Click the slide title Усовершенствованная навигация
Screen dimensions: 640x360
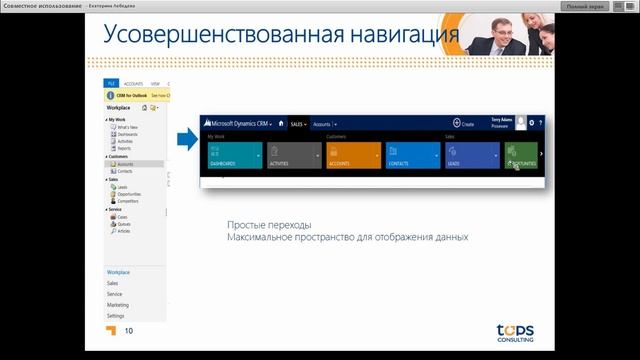[281, 35]
